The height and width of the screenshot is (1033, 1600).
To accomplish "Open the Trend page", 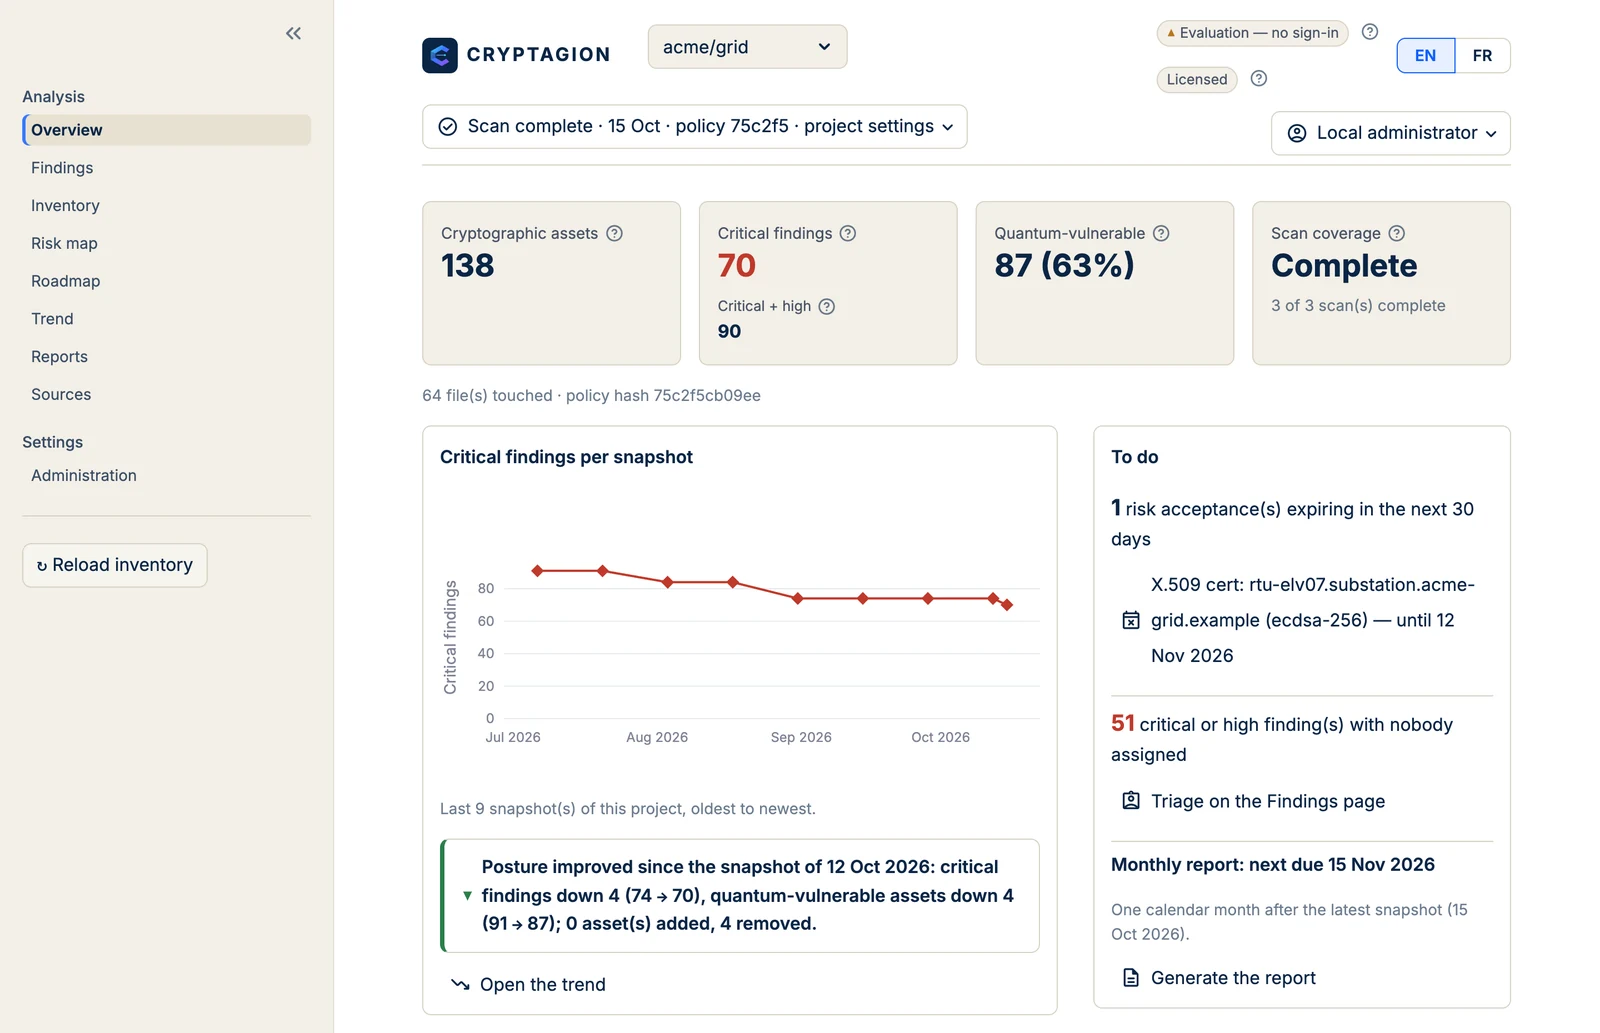I will pos(52,319).
